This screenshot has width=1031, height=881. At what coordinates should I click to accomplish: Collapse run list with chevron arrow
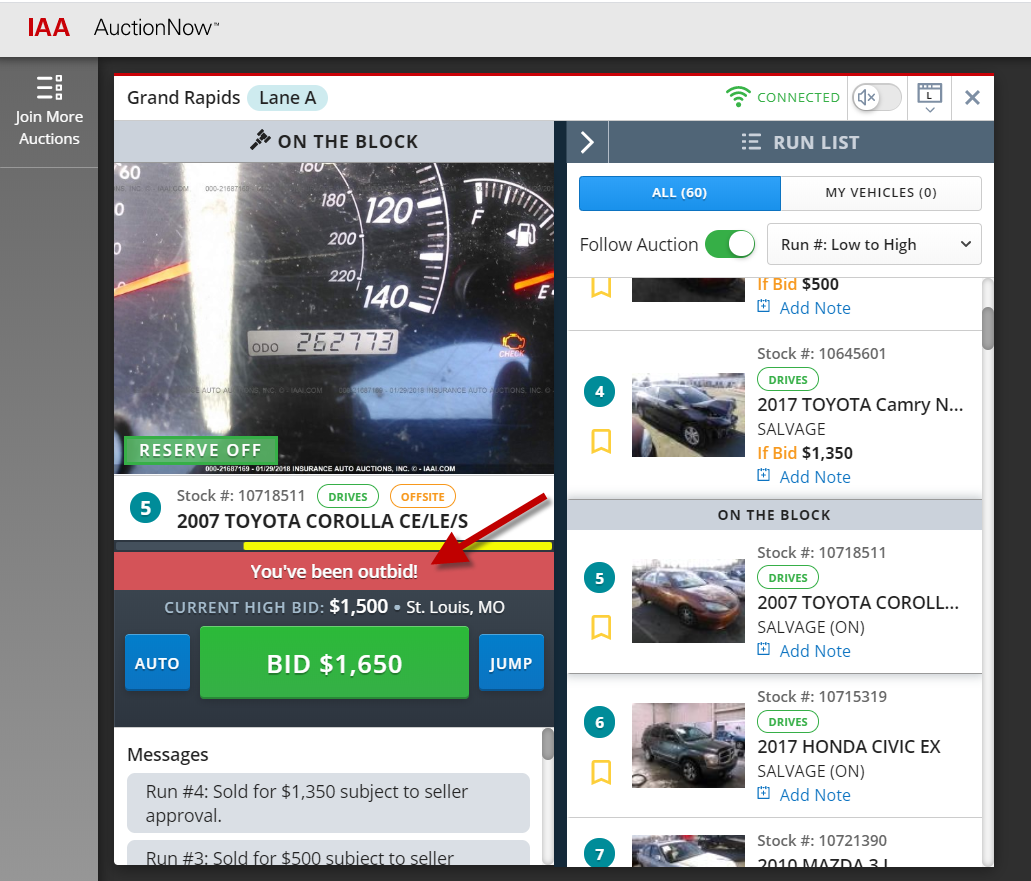click(587, 142)
